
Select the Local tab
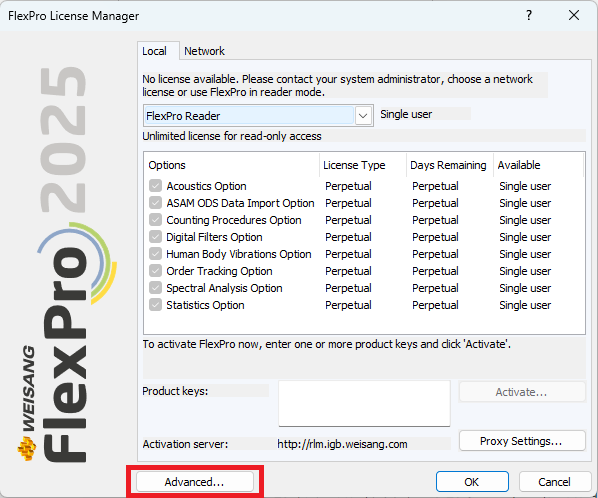(x=154, y=51)
